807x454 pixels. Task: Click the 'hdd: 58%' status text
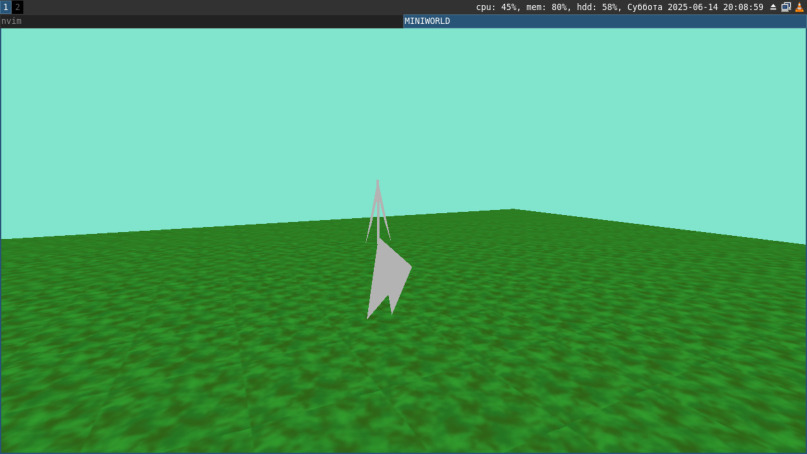pos(598,7)
